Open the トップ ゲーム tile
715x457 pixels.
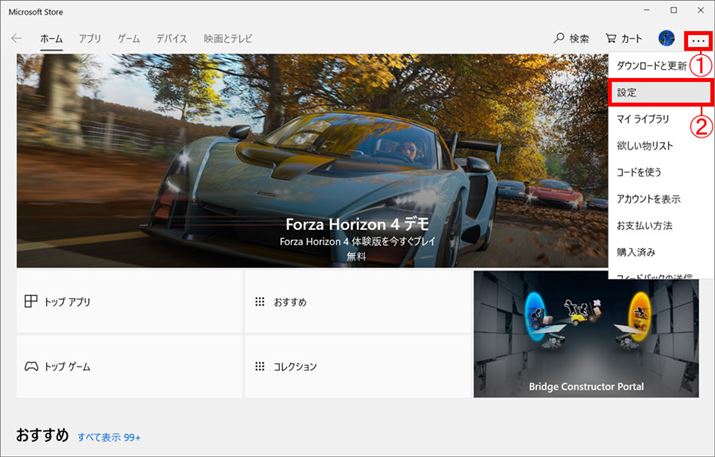(130, 366)
